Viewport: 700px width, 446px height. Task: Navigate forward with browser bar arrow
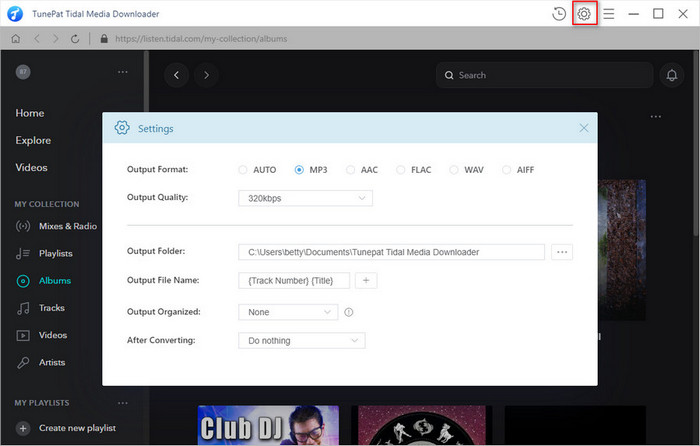(x=55, y=39)
